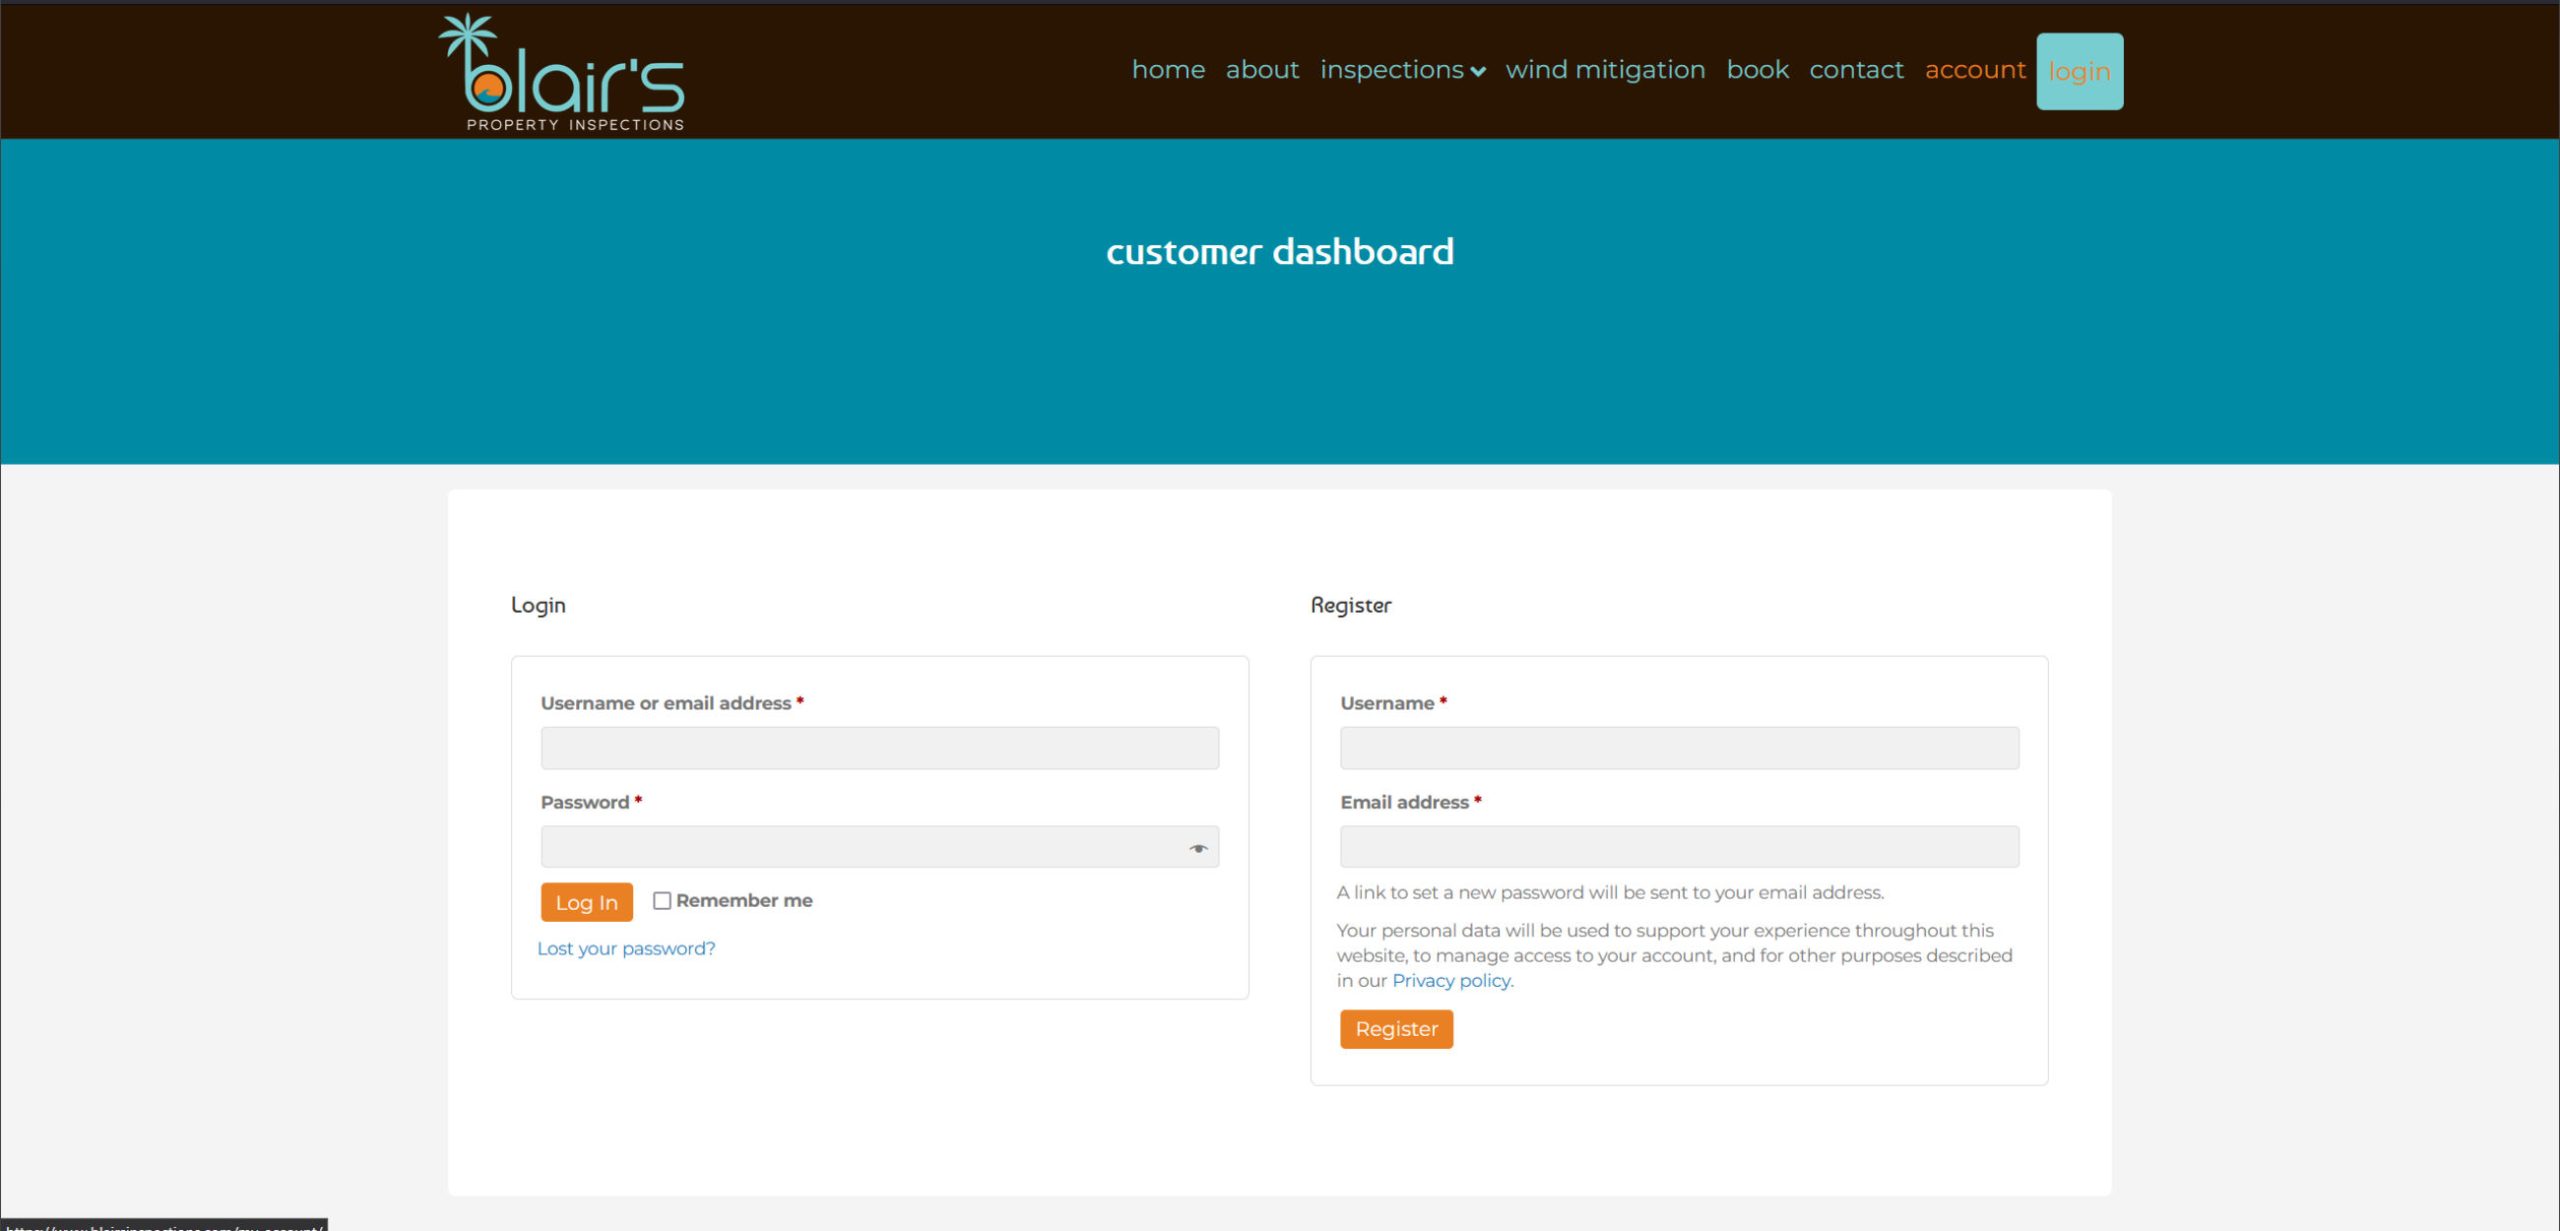
Task: Open the wind mitigation page
Action: coord(1605,70)
